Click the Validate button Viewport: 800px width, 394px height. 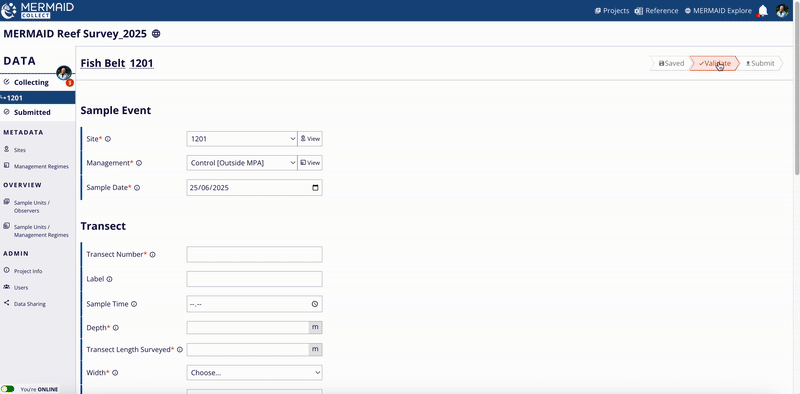714,63
